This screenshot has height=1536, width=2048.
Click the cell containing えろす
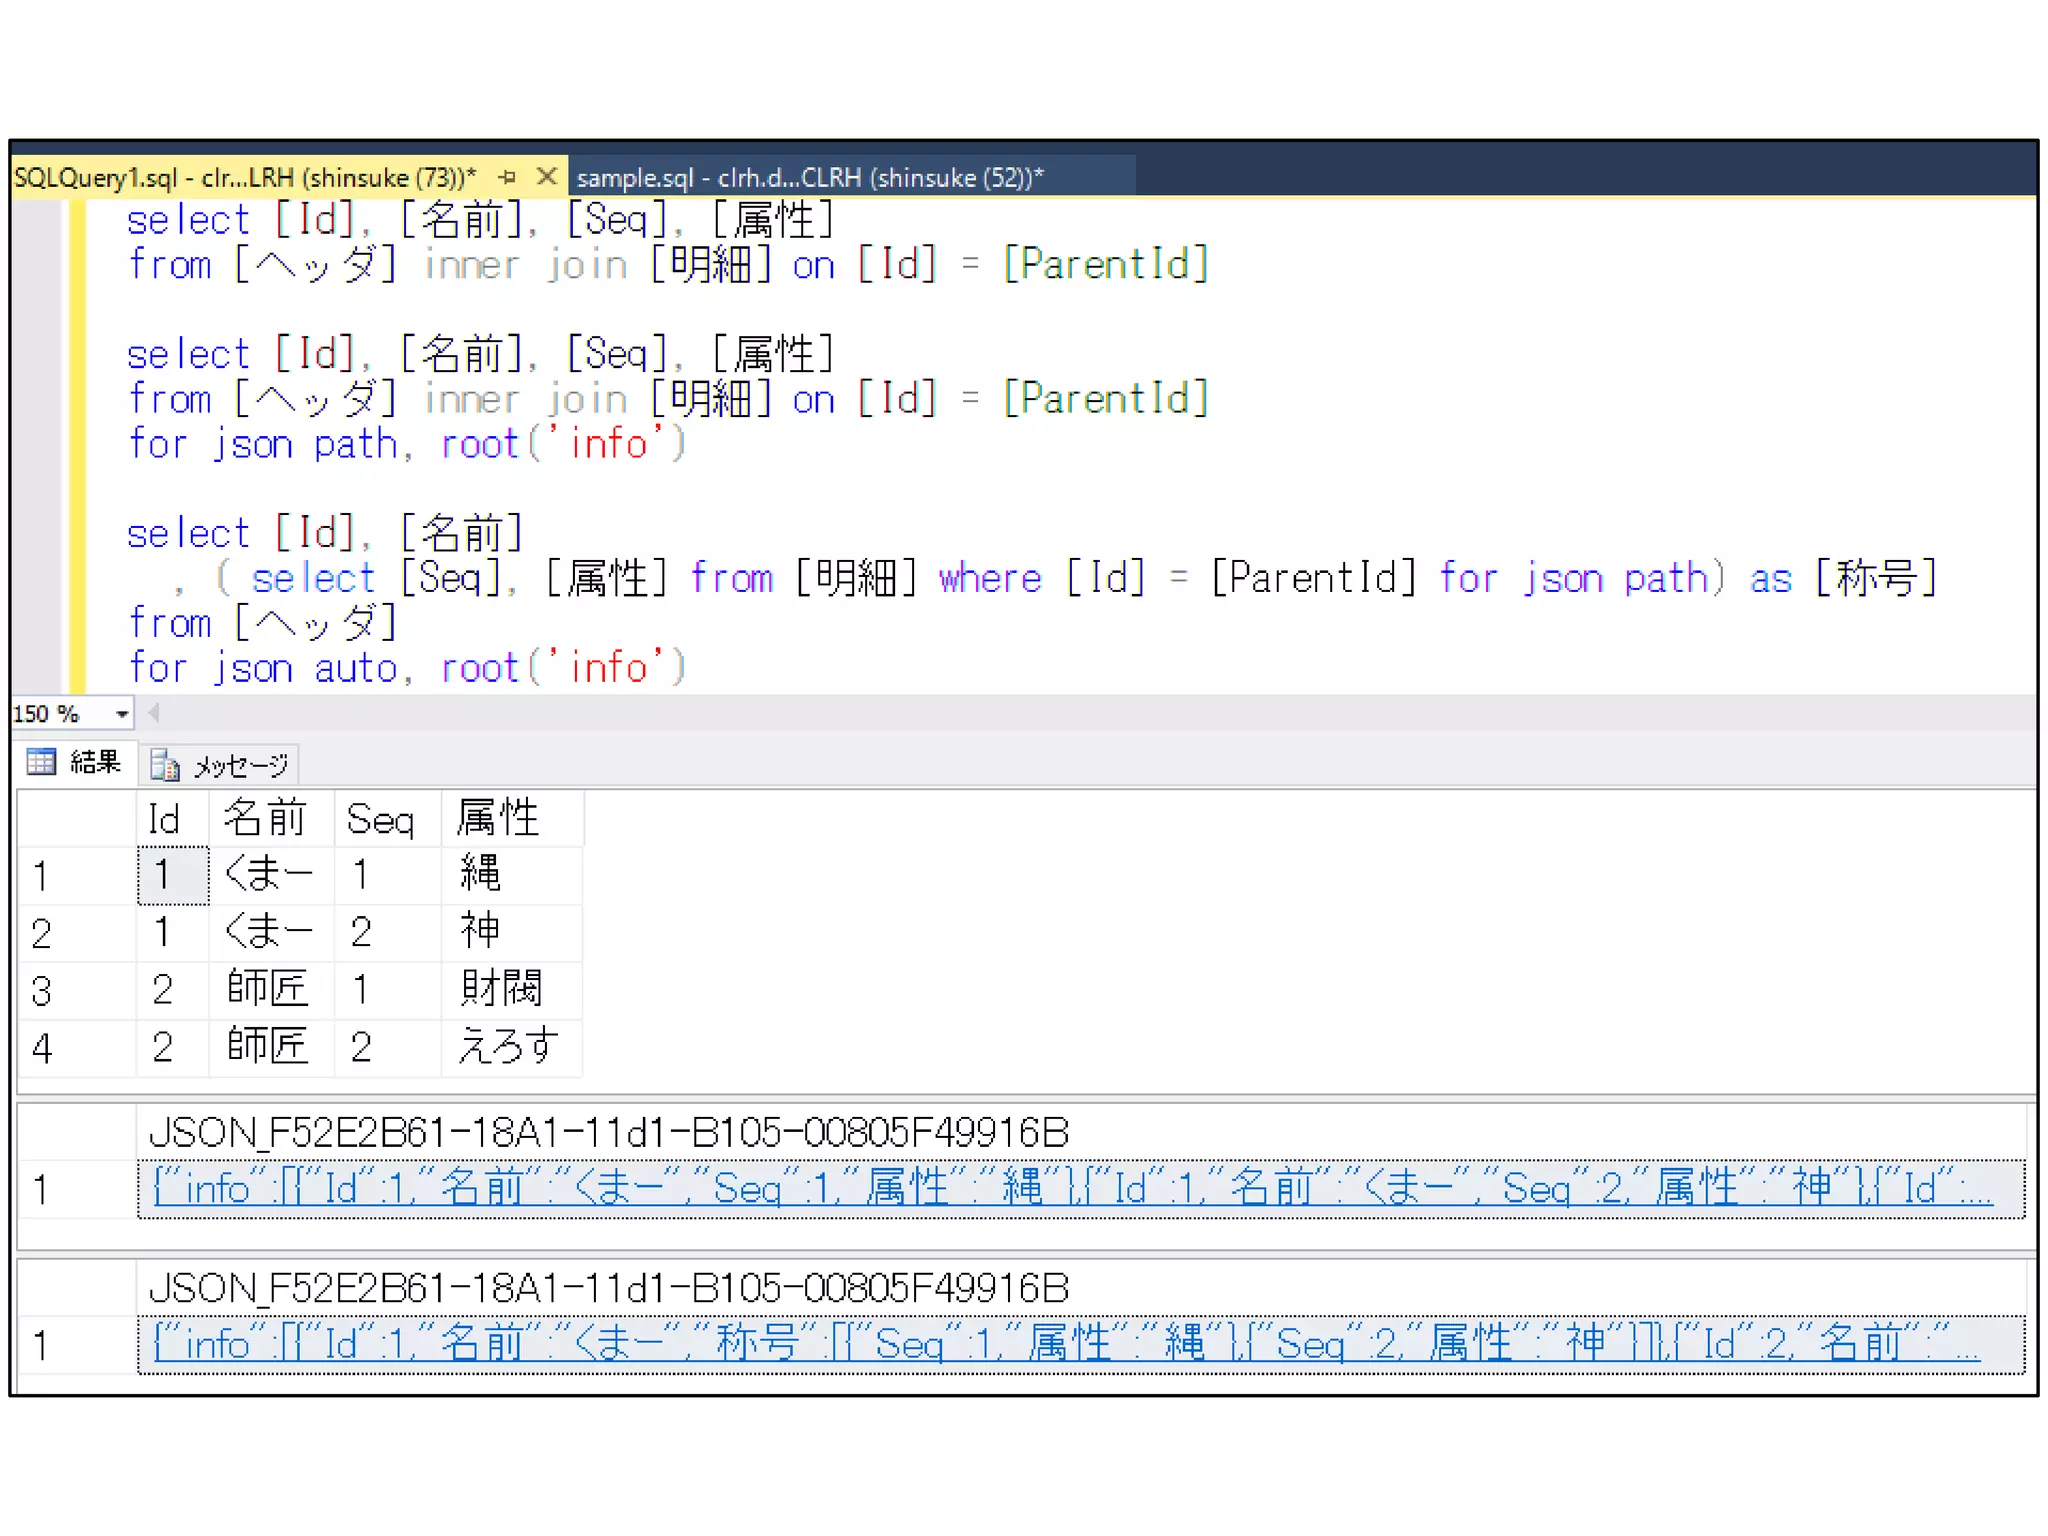[x=507, y=1047]
